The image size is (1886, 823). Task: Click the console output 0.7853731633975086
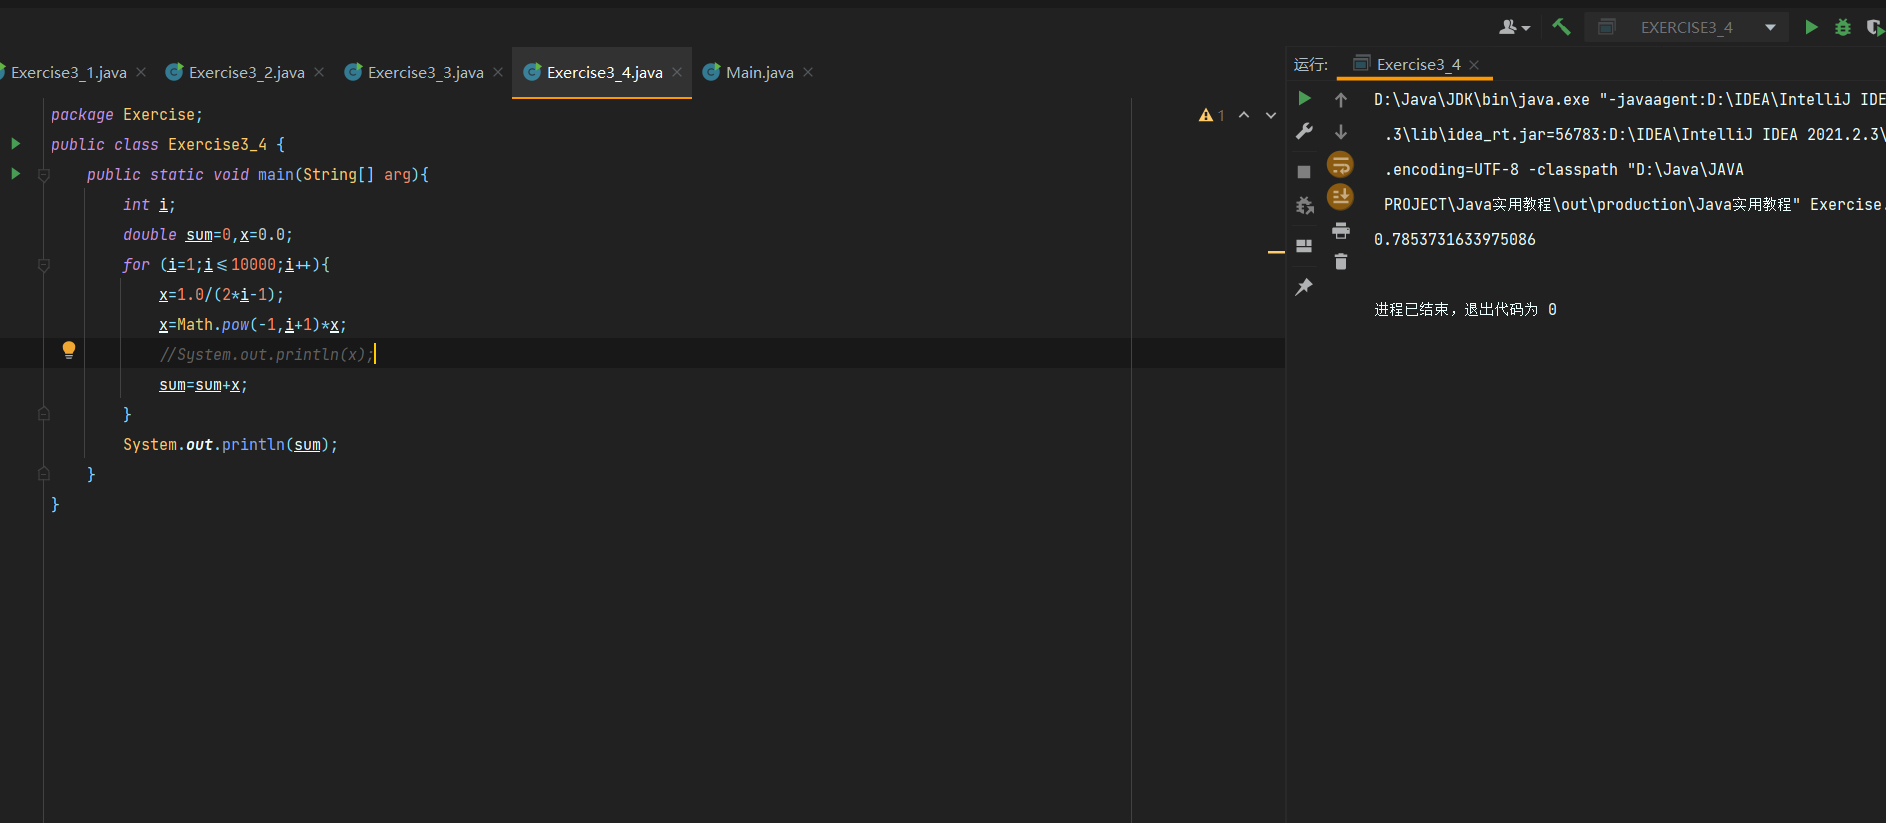(x=1455, y=239)
